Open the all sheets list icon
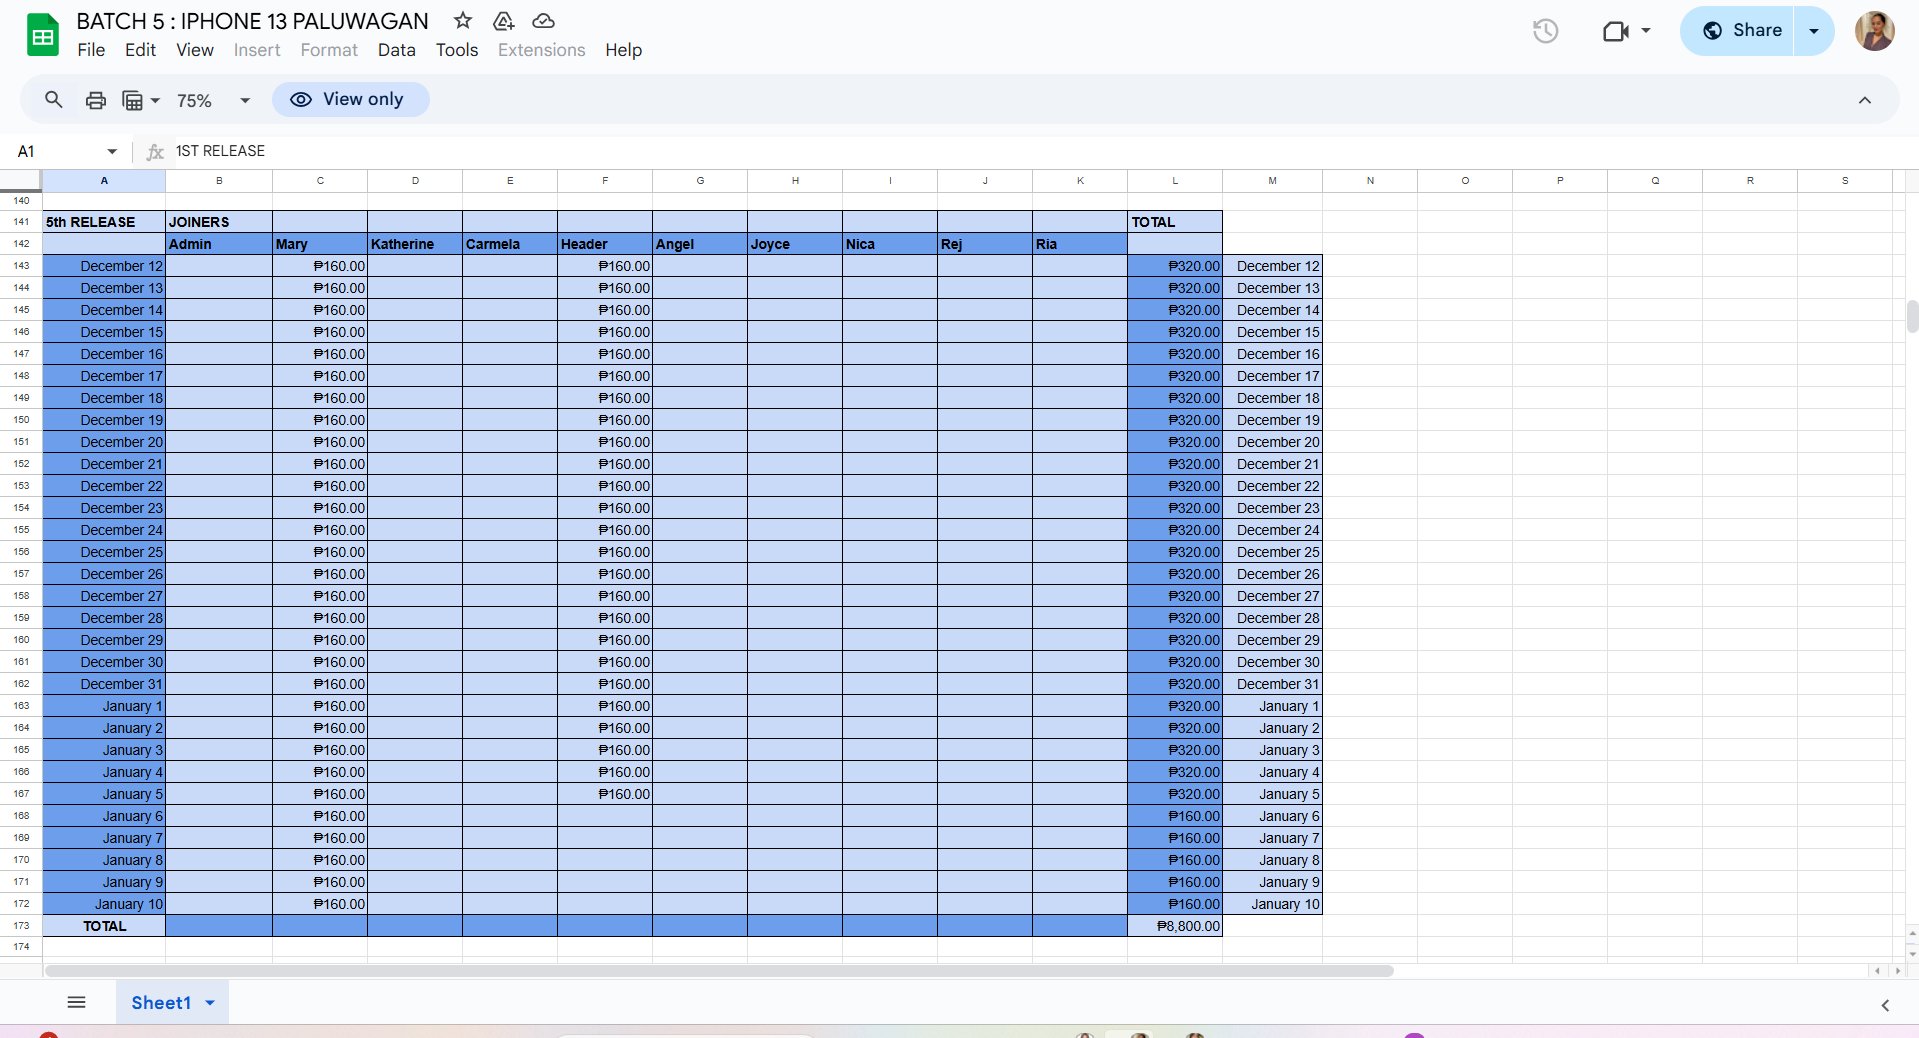This screenshot has width=1919, height=1038. (76, 1002)
